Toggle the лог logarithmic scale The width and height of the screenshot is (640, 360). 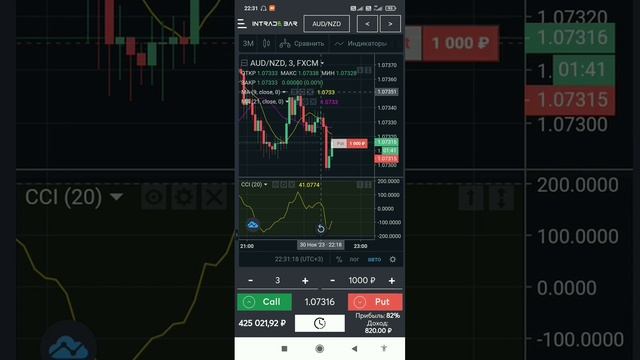tap(354, 260)
